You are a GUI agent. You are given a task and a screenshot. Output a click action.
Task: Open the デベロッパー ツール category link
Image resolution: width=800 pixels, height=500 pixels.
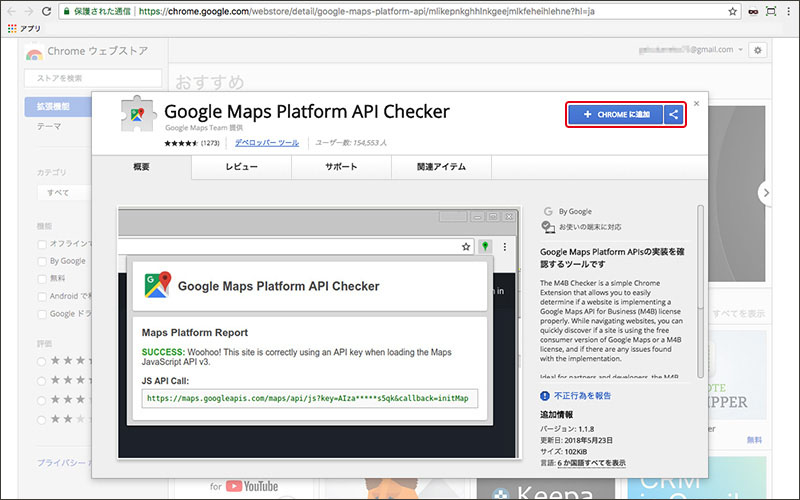[267, 143]
